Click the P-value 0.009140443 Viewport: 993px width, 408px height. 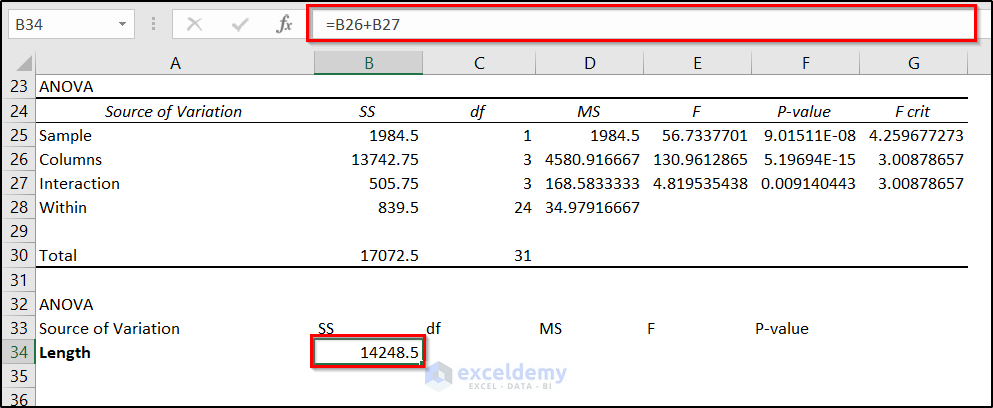pyautogui.click(x=809, y=184)
